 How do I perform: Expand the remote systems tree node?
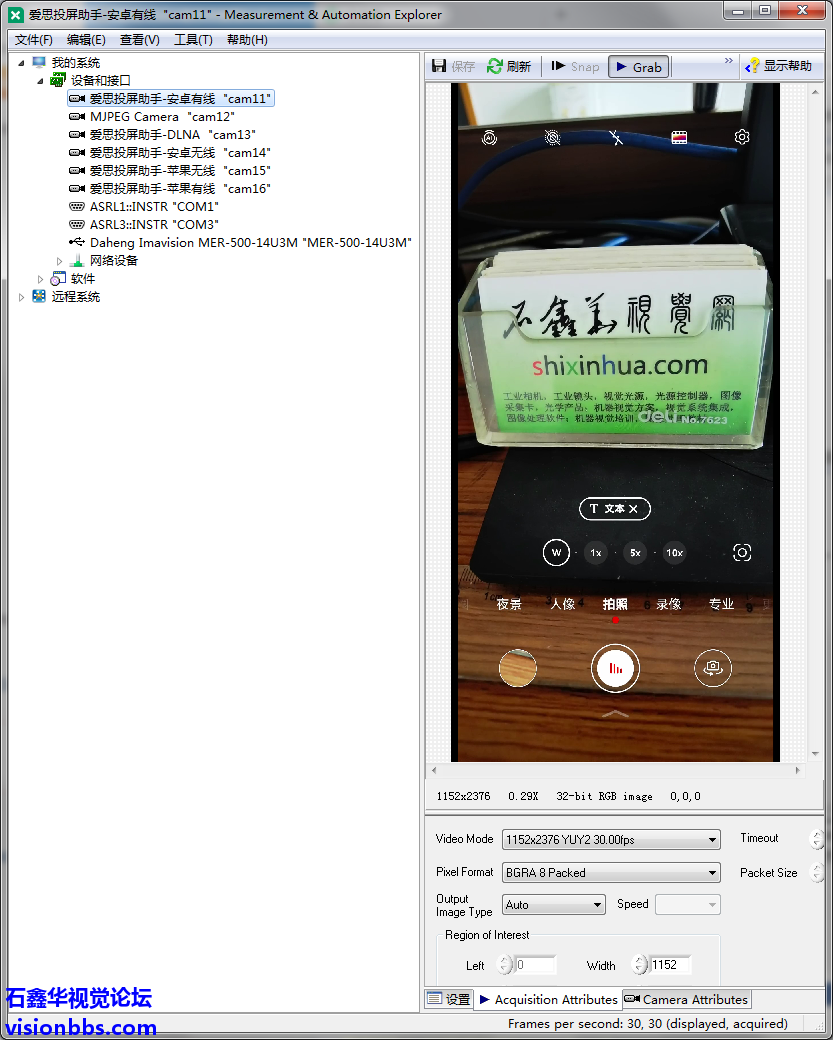(22, 297)
